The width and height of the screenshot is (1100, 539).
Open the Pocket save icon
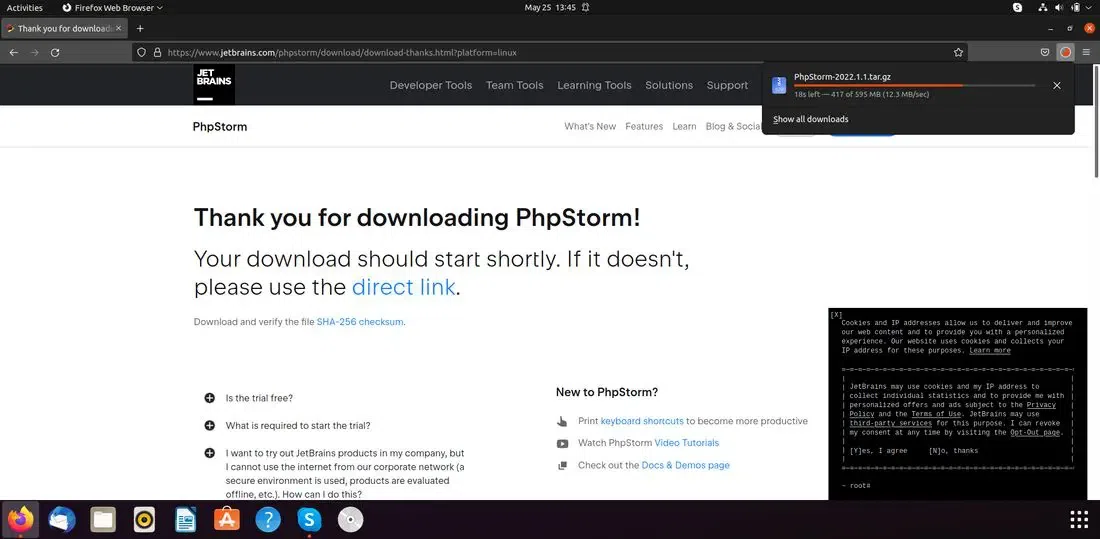coord(1045,53)
